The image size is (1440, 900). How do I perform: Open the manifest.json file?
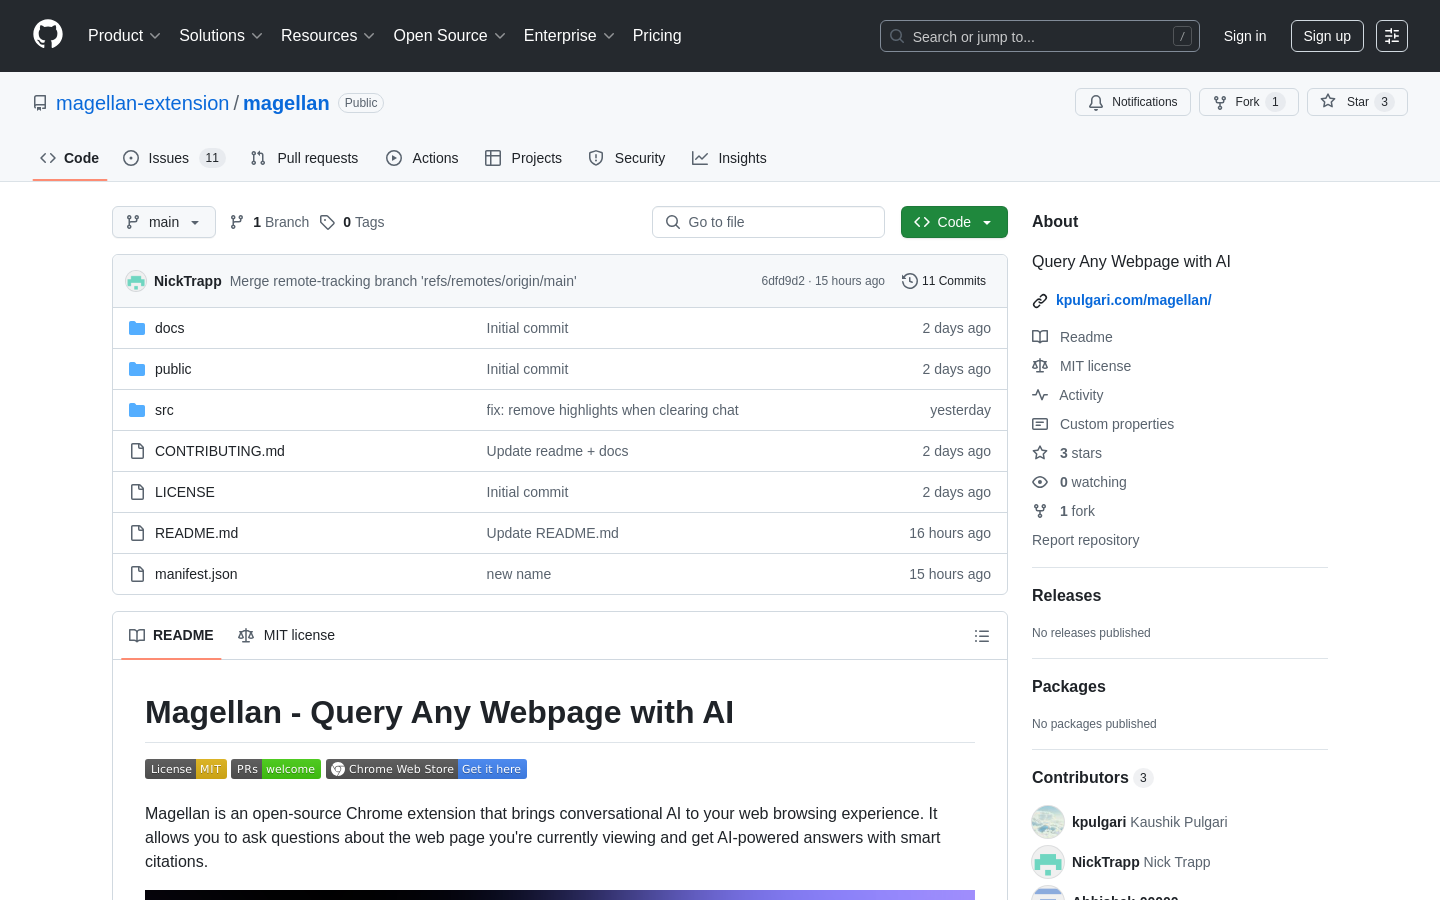(x=196, y=574)
